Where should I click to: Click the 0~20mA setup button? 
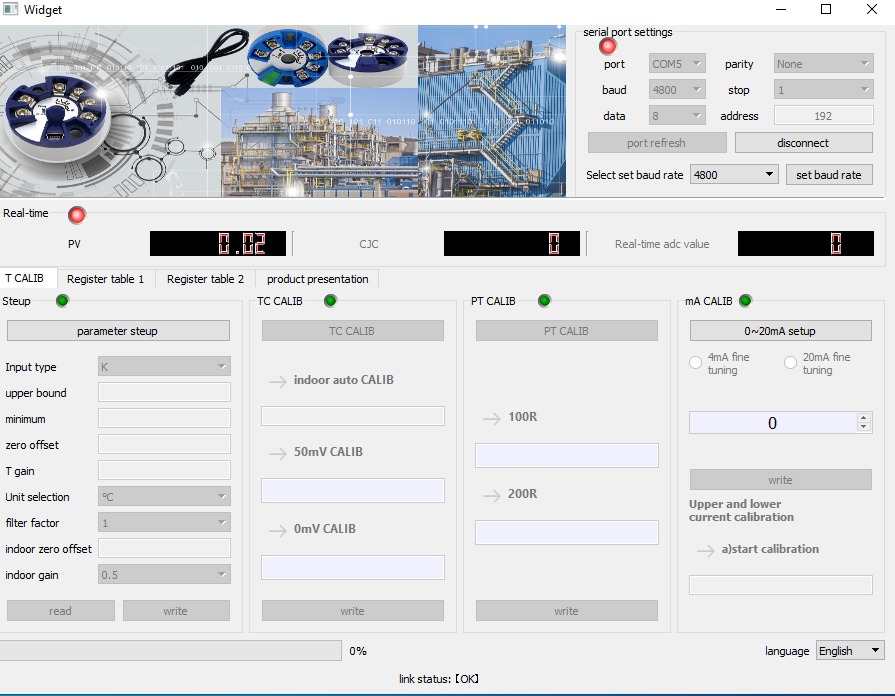point(781,331)
